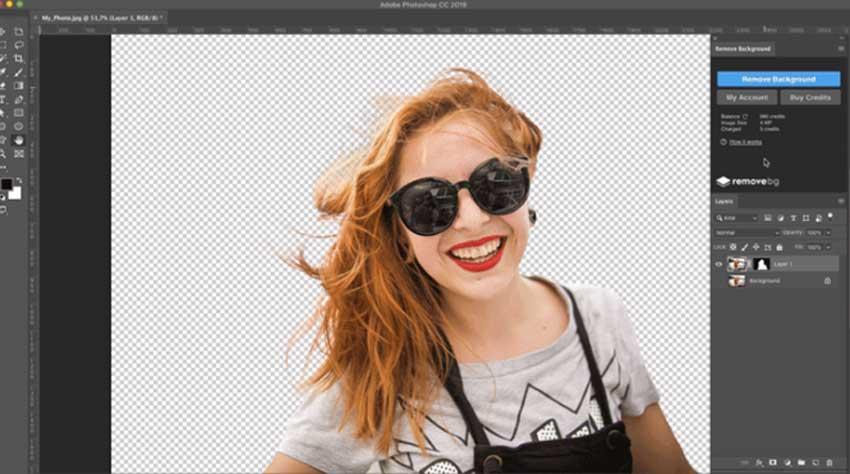Image resolution: width=850 pixels, height=474 pixels.
Task: Select the Crop tool
Action: [x=18, y=59]
